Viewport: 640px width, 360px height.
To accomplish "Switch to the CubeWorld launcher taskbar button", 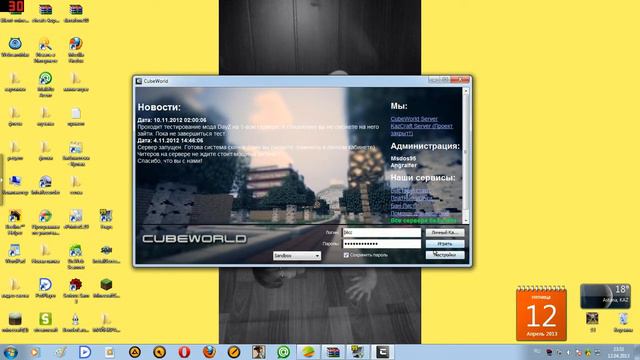I will [x=382, y=352].
